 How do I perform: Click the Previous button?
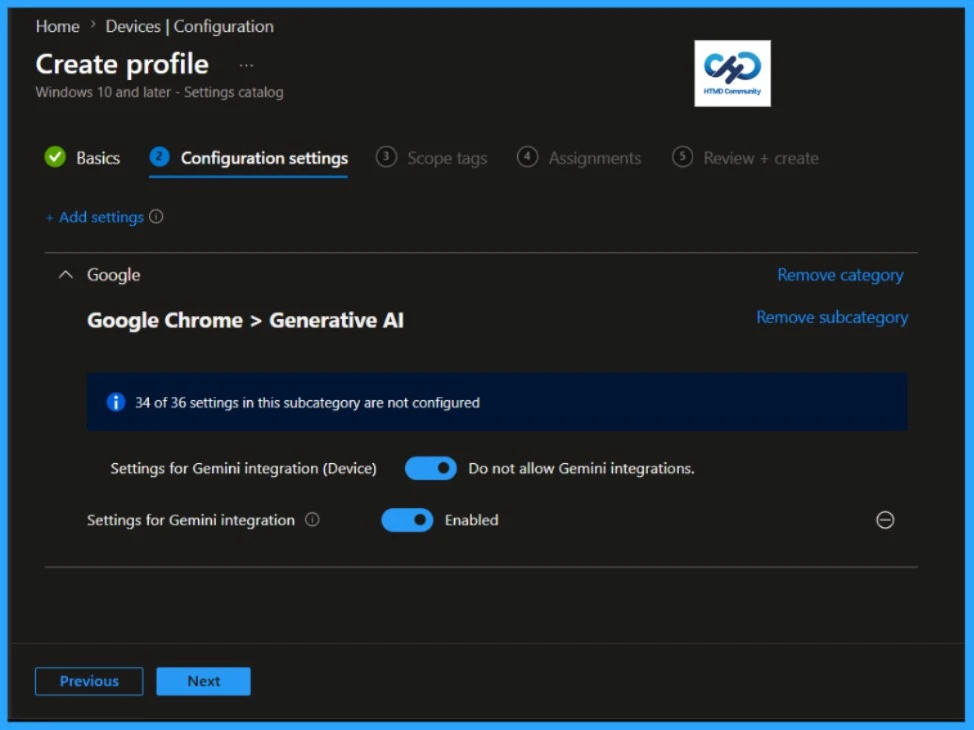89,681
